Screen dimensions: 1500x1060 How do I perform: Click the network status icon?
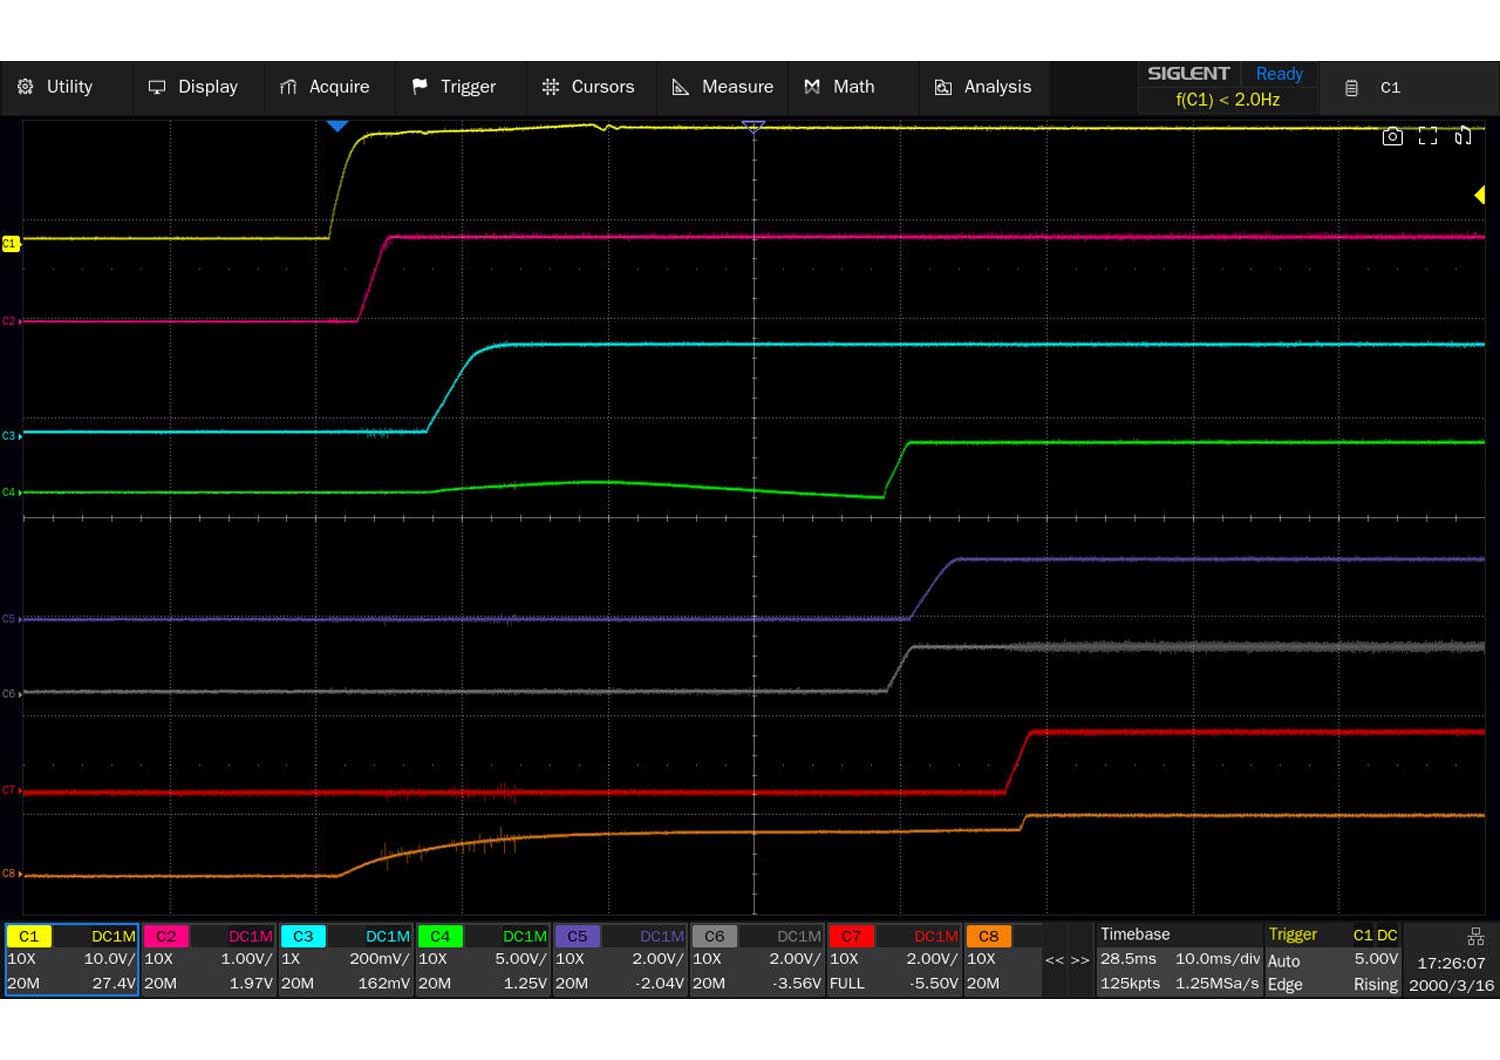[x=1475, y=937]
